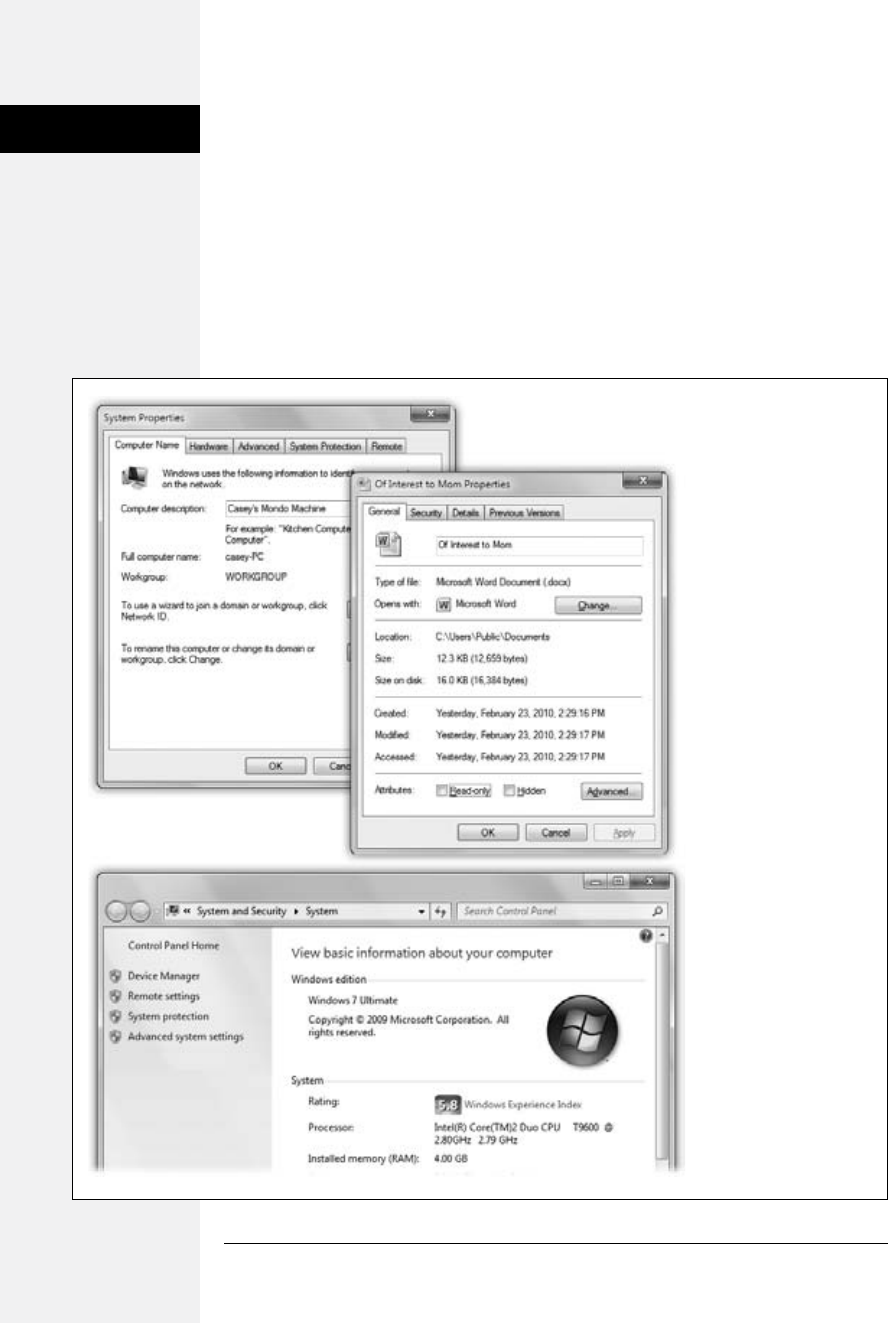Image resolution: width=888 pixels, height=1323 pixels.
Task: Open the Advanced attributes button
Action: pyautogui.click(x=611, y=791)
